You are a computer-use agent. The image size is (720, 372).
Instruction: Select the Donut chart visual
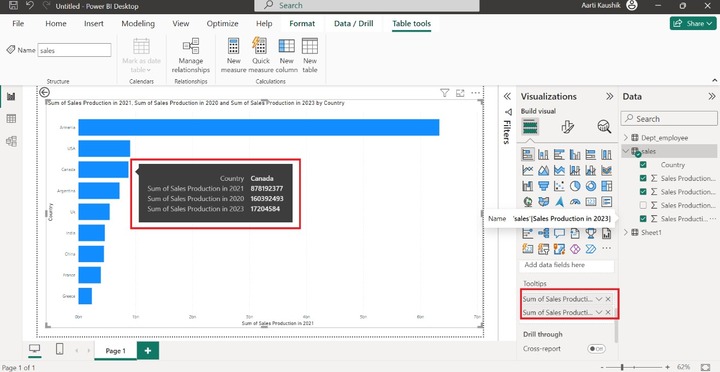pos(591,186)
